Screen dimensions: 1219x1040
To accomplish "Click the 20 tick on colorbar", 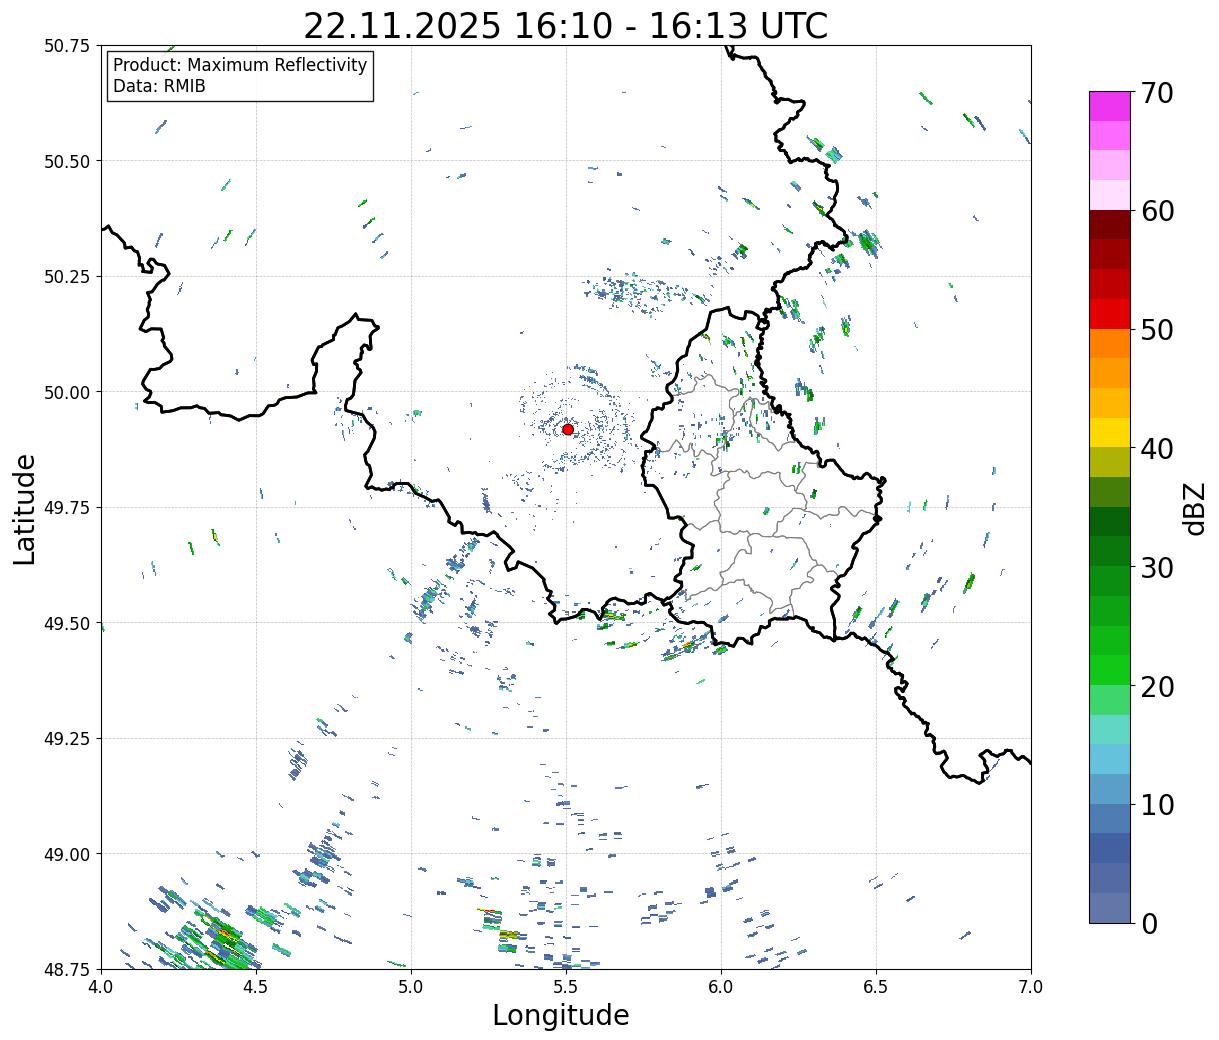I will coord(1156,686).
